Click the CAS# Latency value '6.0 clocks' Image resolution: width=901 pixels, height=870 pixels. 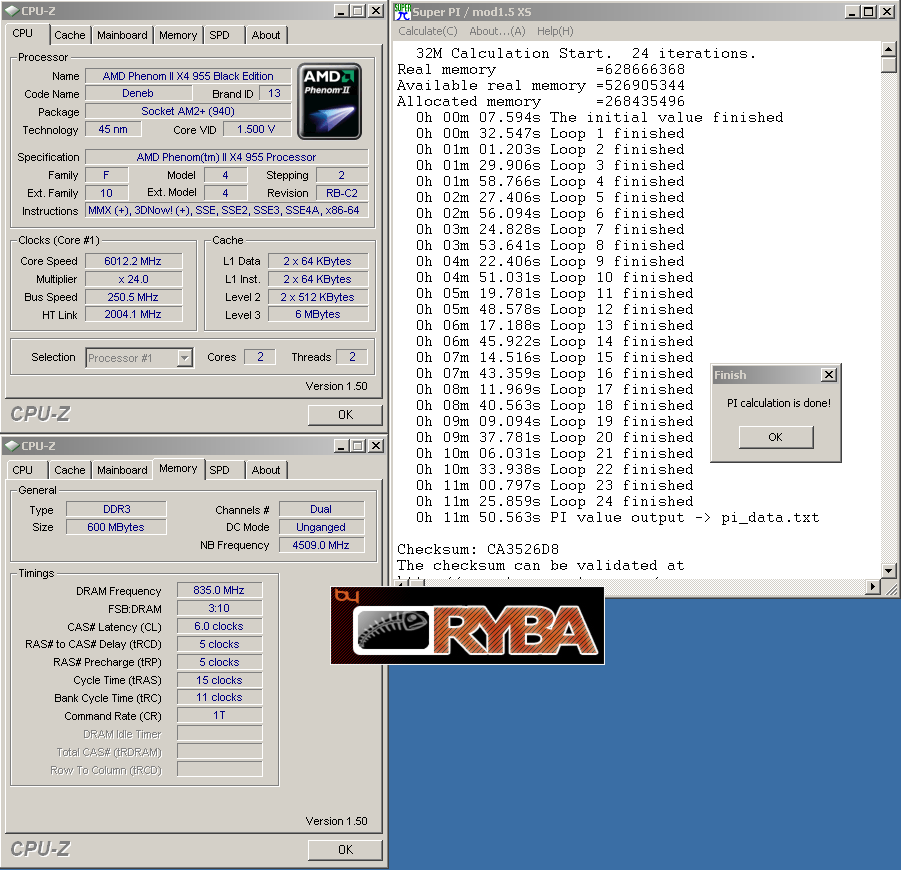(x=220, y=626)
